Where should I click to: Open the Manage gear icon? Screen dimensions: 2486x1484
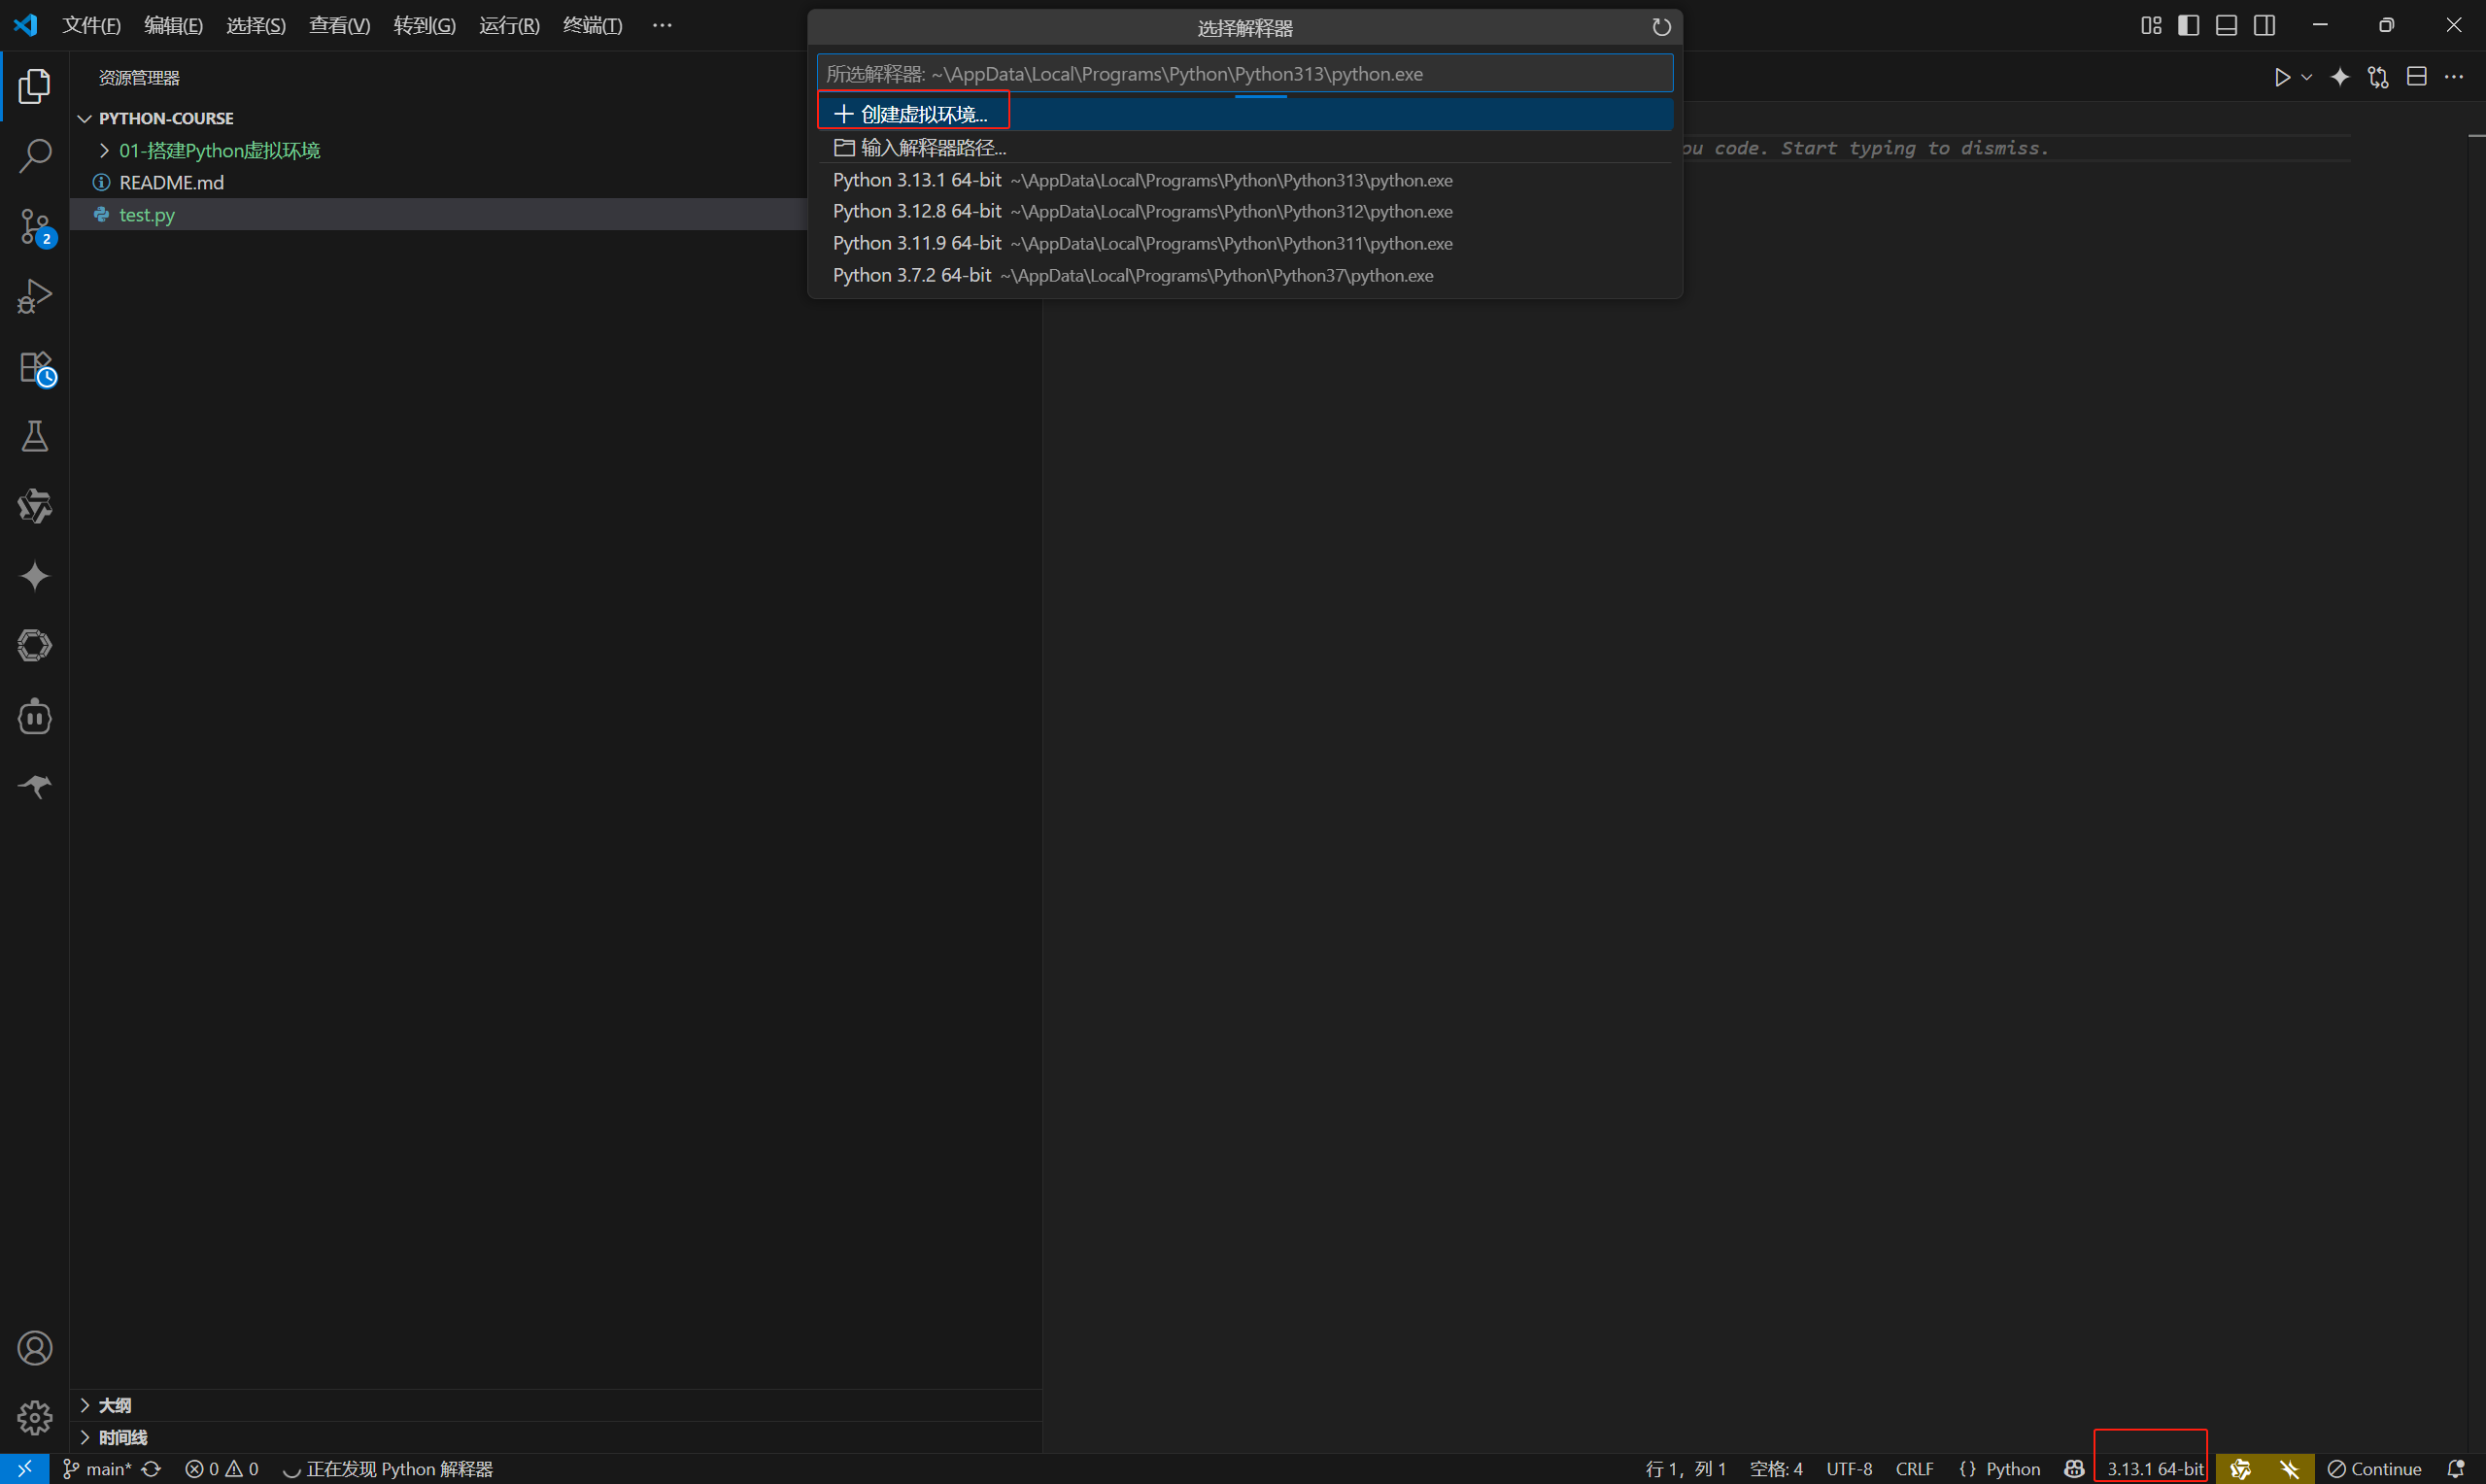click(35, 1417)
